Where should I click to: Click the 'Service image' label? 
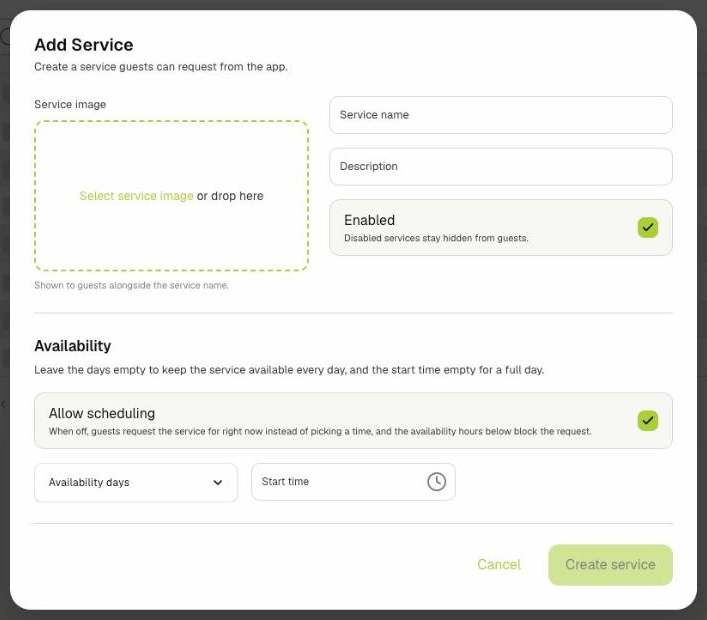(70, 104)
